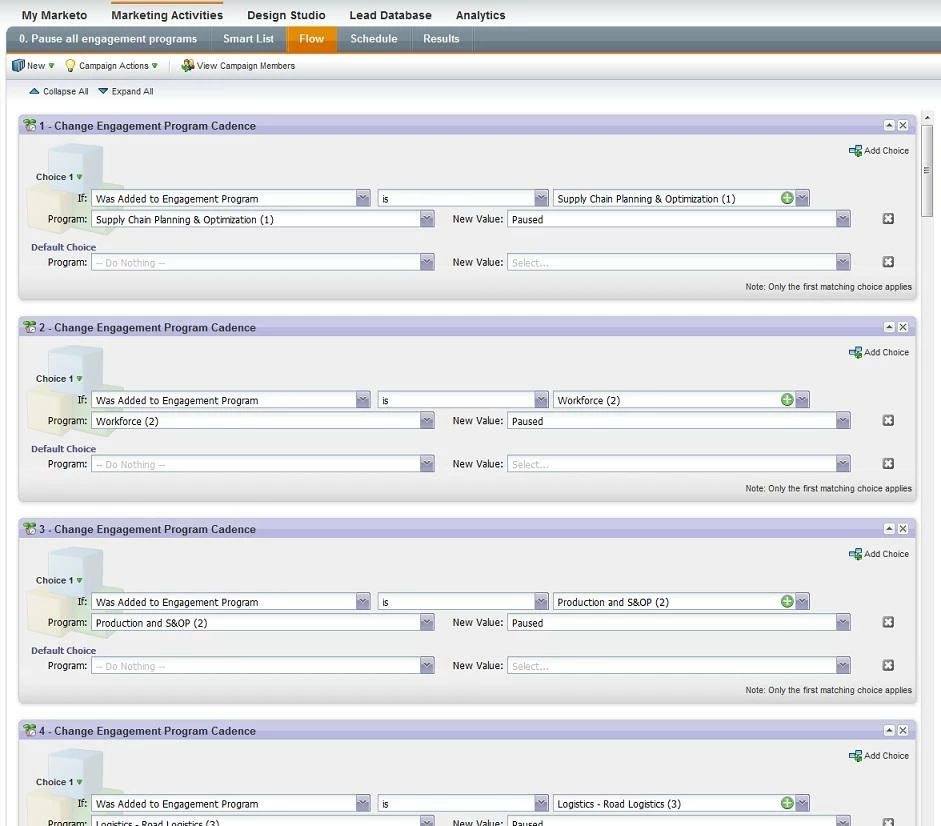This screenshot has height=826, width=941.
Task: Click green plus next to Supply Chain Planning value
Action: coord(787,198)
